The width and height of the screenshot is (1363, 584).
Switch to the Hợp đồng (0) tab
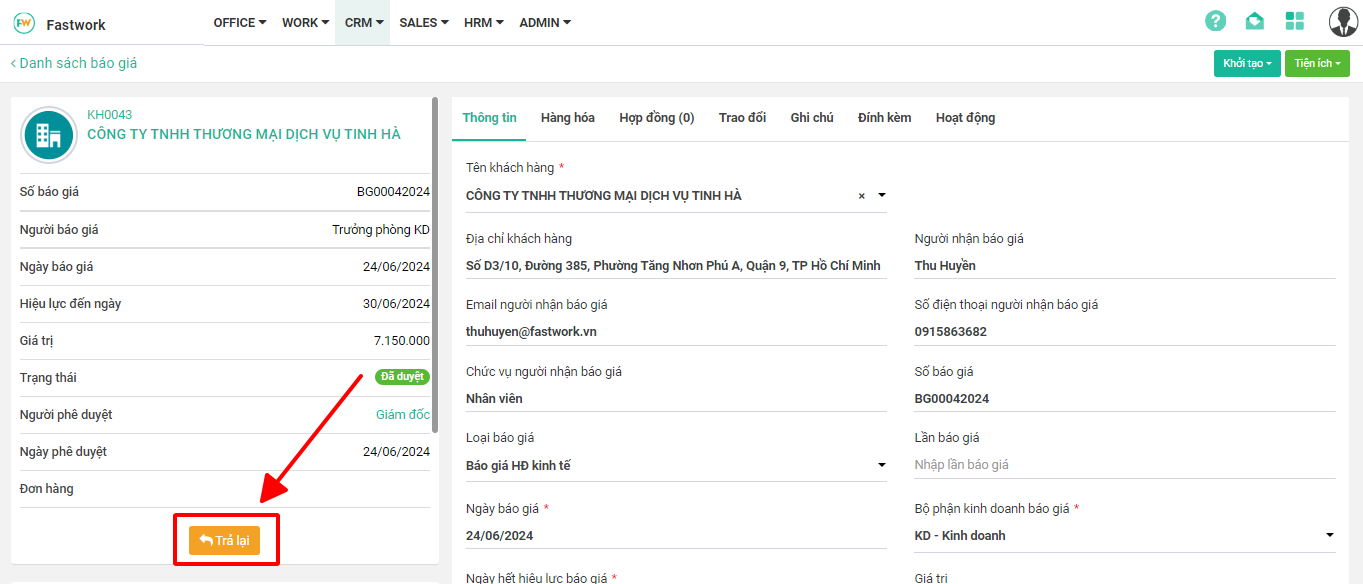(656, 118)
